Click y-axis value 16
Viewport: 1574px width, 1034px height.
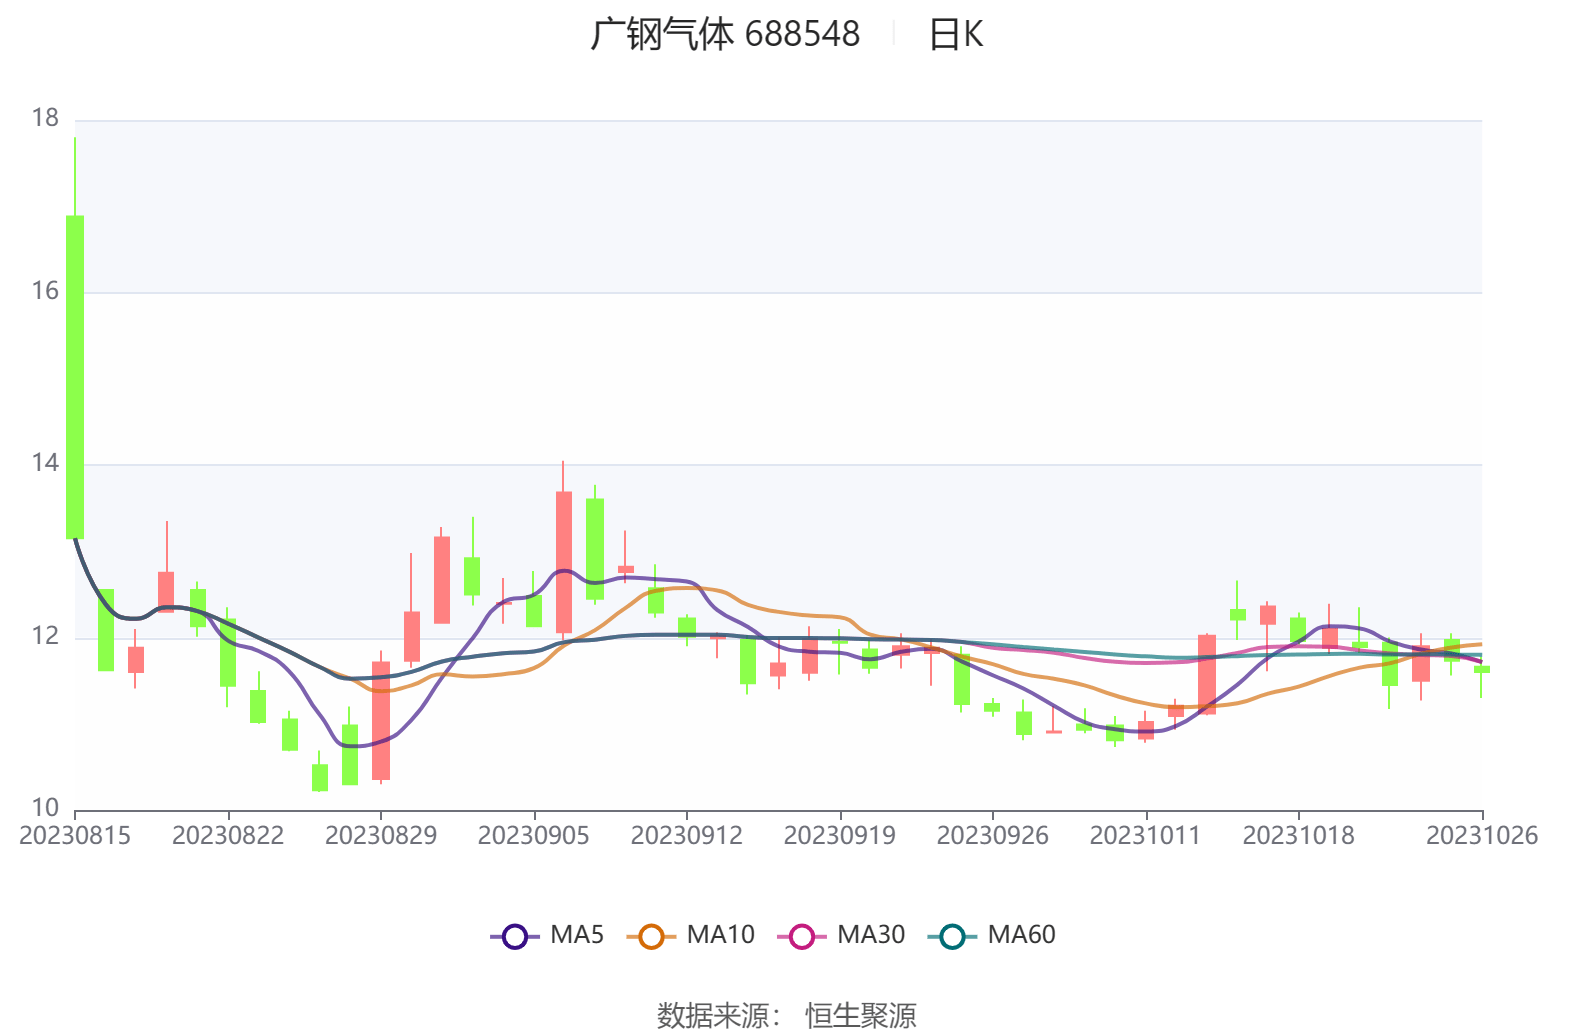tap(46, 291)
